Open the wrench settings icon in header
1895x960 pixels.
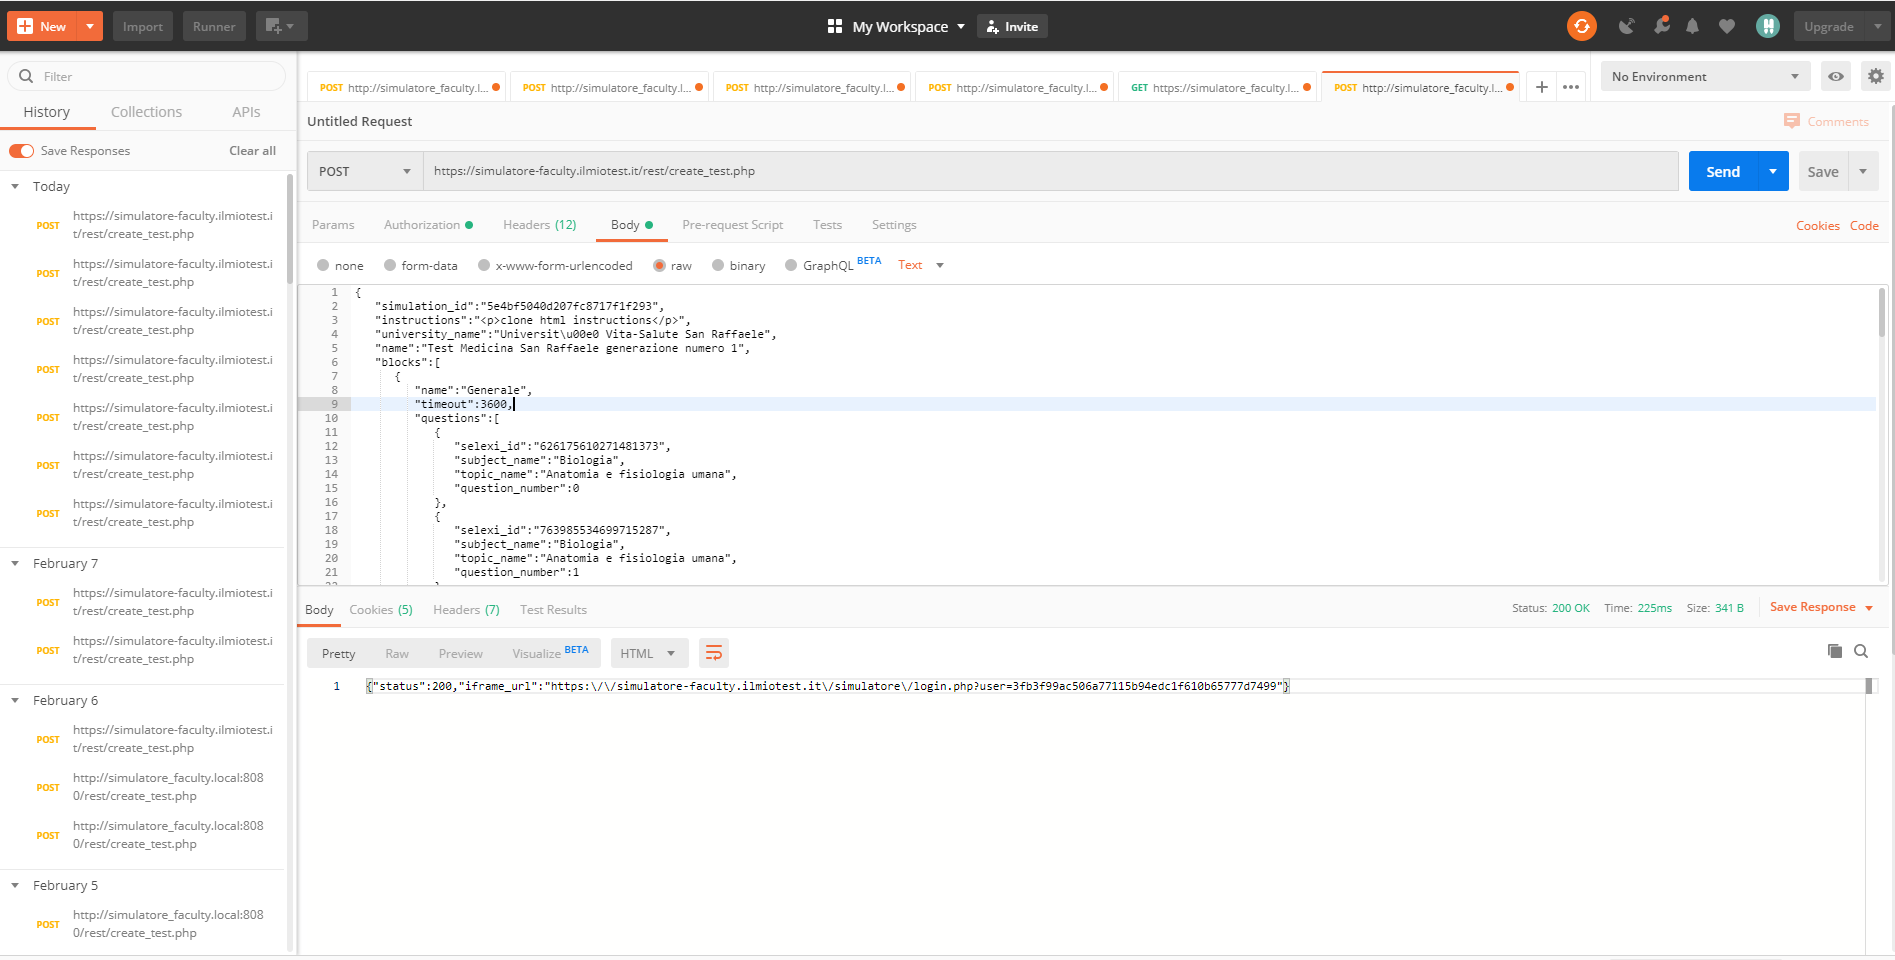click(1661, 26)
